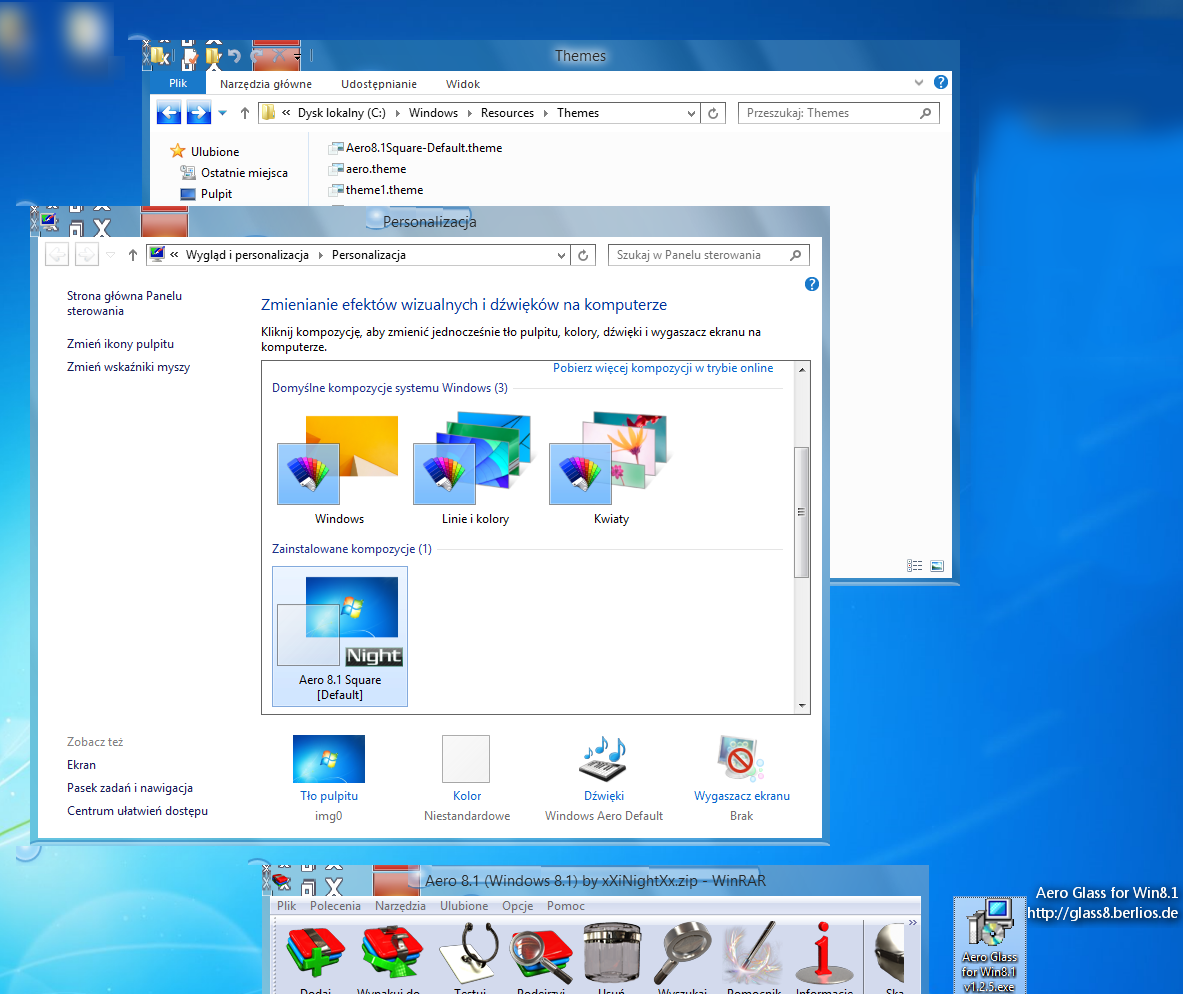Viewport: 1183px width, 994px height.
Task: Select the aero.theme file
Action: click(x=367, y=169)
